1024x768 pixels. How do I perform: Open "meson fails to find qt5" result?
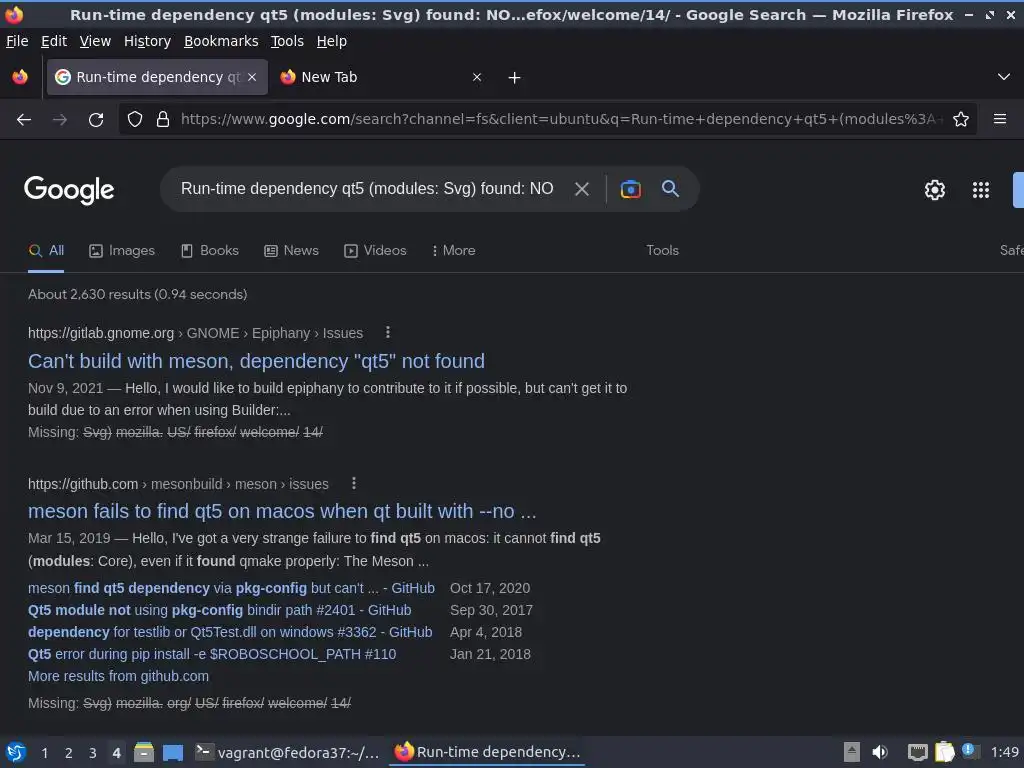click(x=282, y=511)
